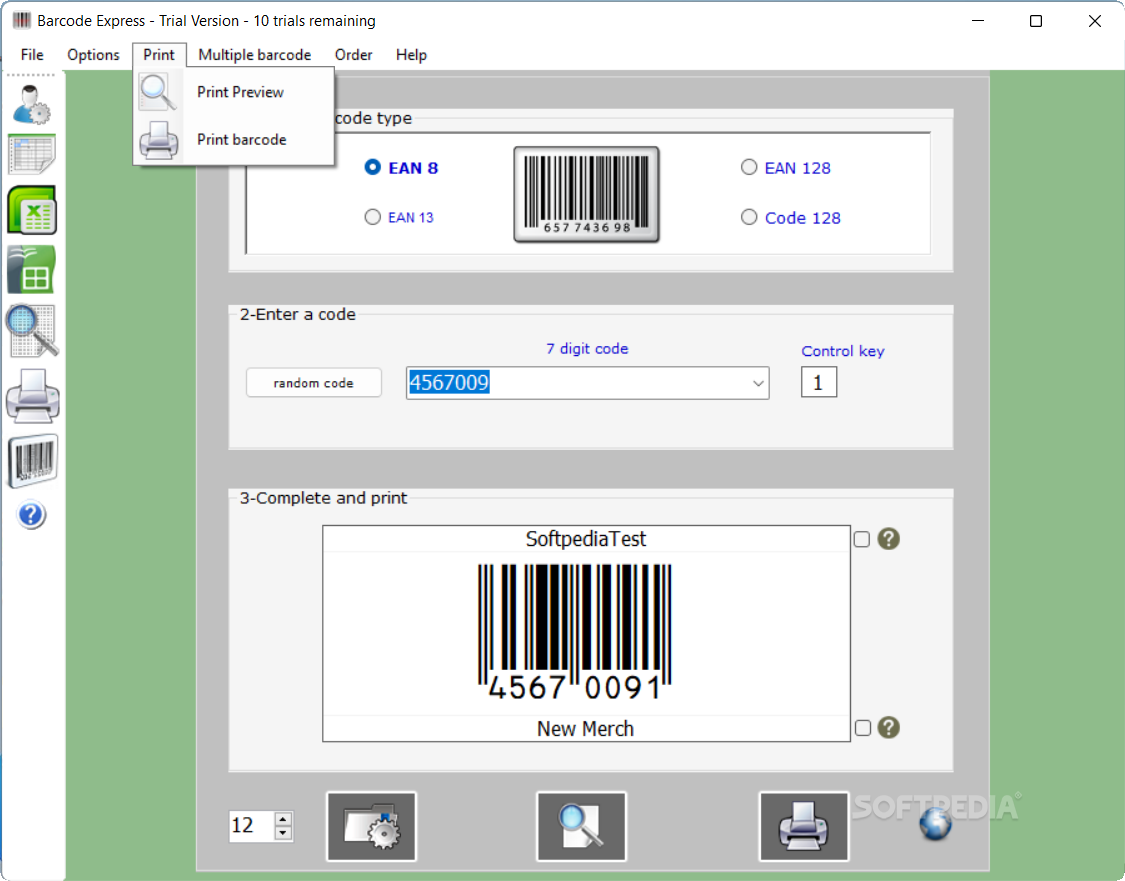Click the spreadsheet table sidebar icon

point(32,154)
